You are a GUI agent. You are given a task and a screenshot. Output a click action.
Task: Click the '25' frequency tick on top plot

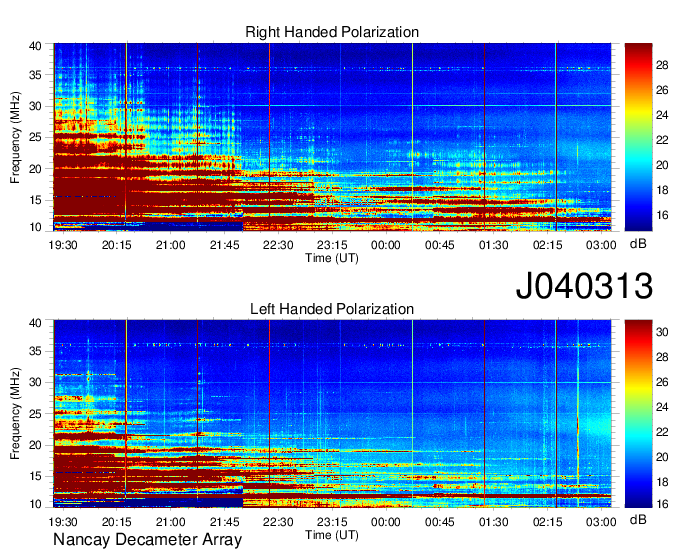click(35, 138)
